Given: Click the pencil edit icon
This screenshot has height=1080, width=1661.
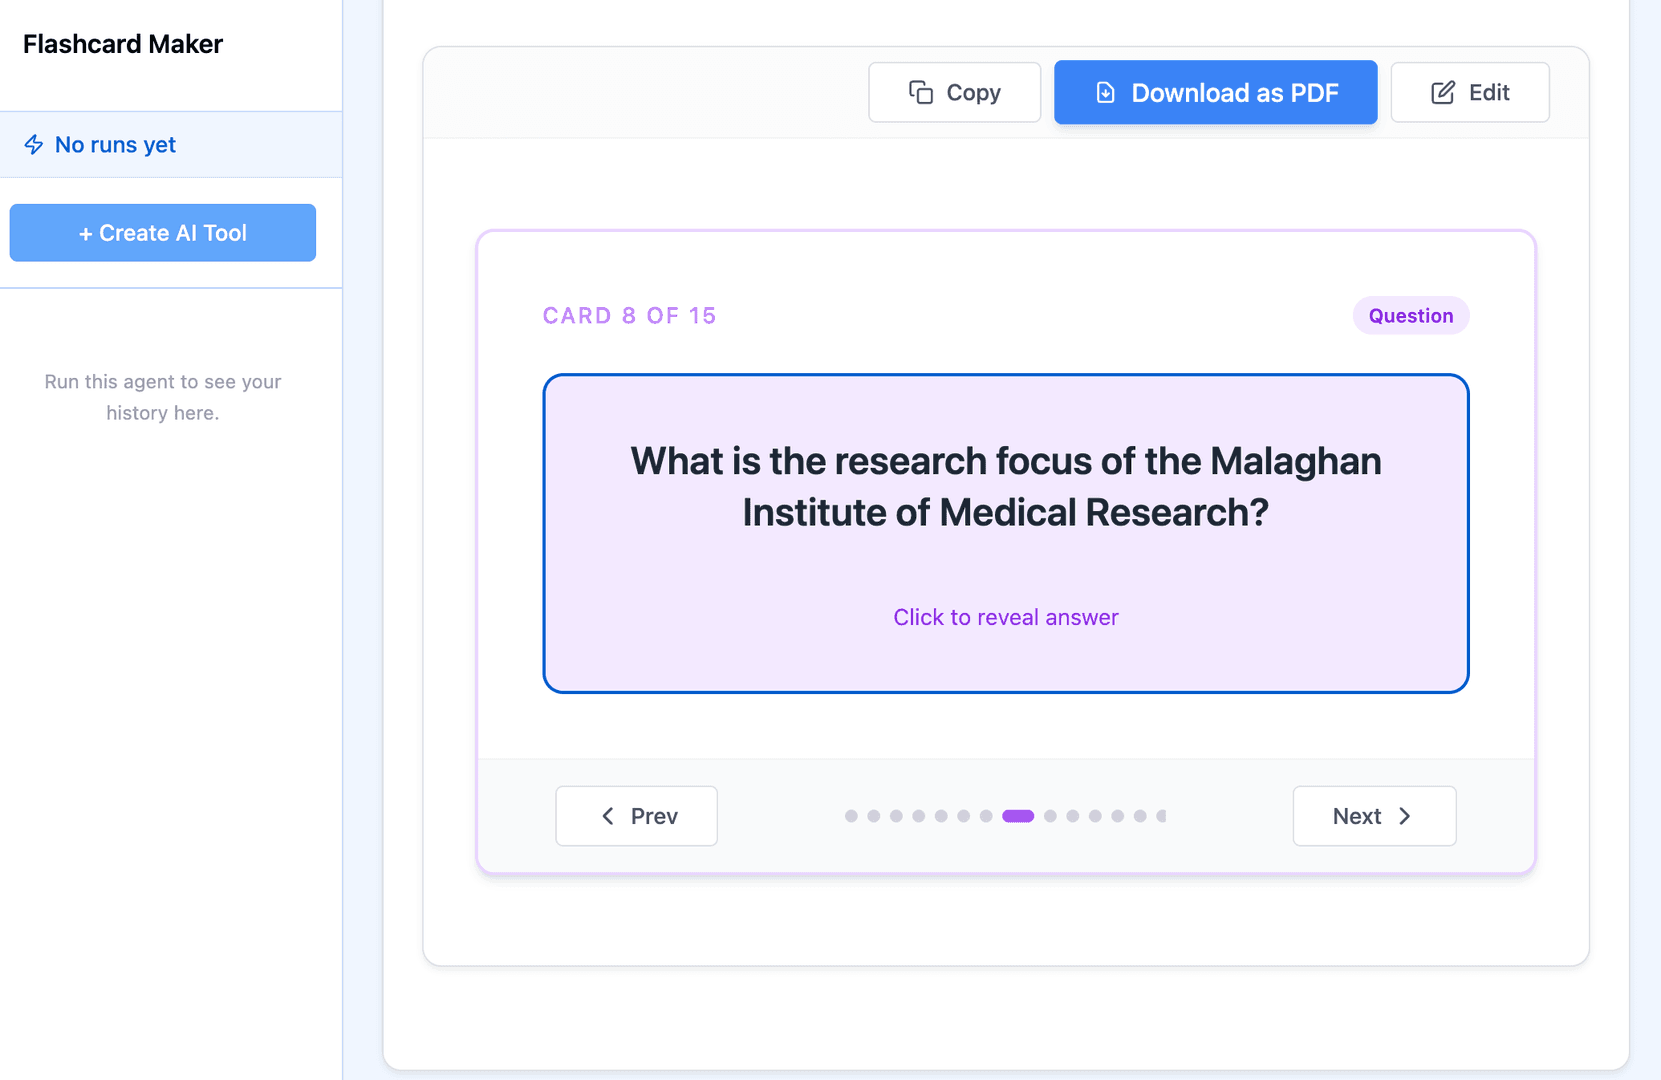Looking at the screenshot, I should click(1443, 92).
